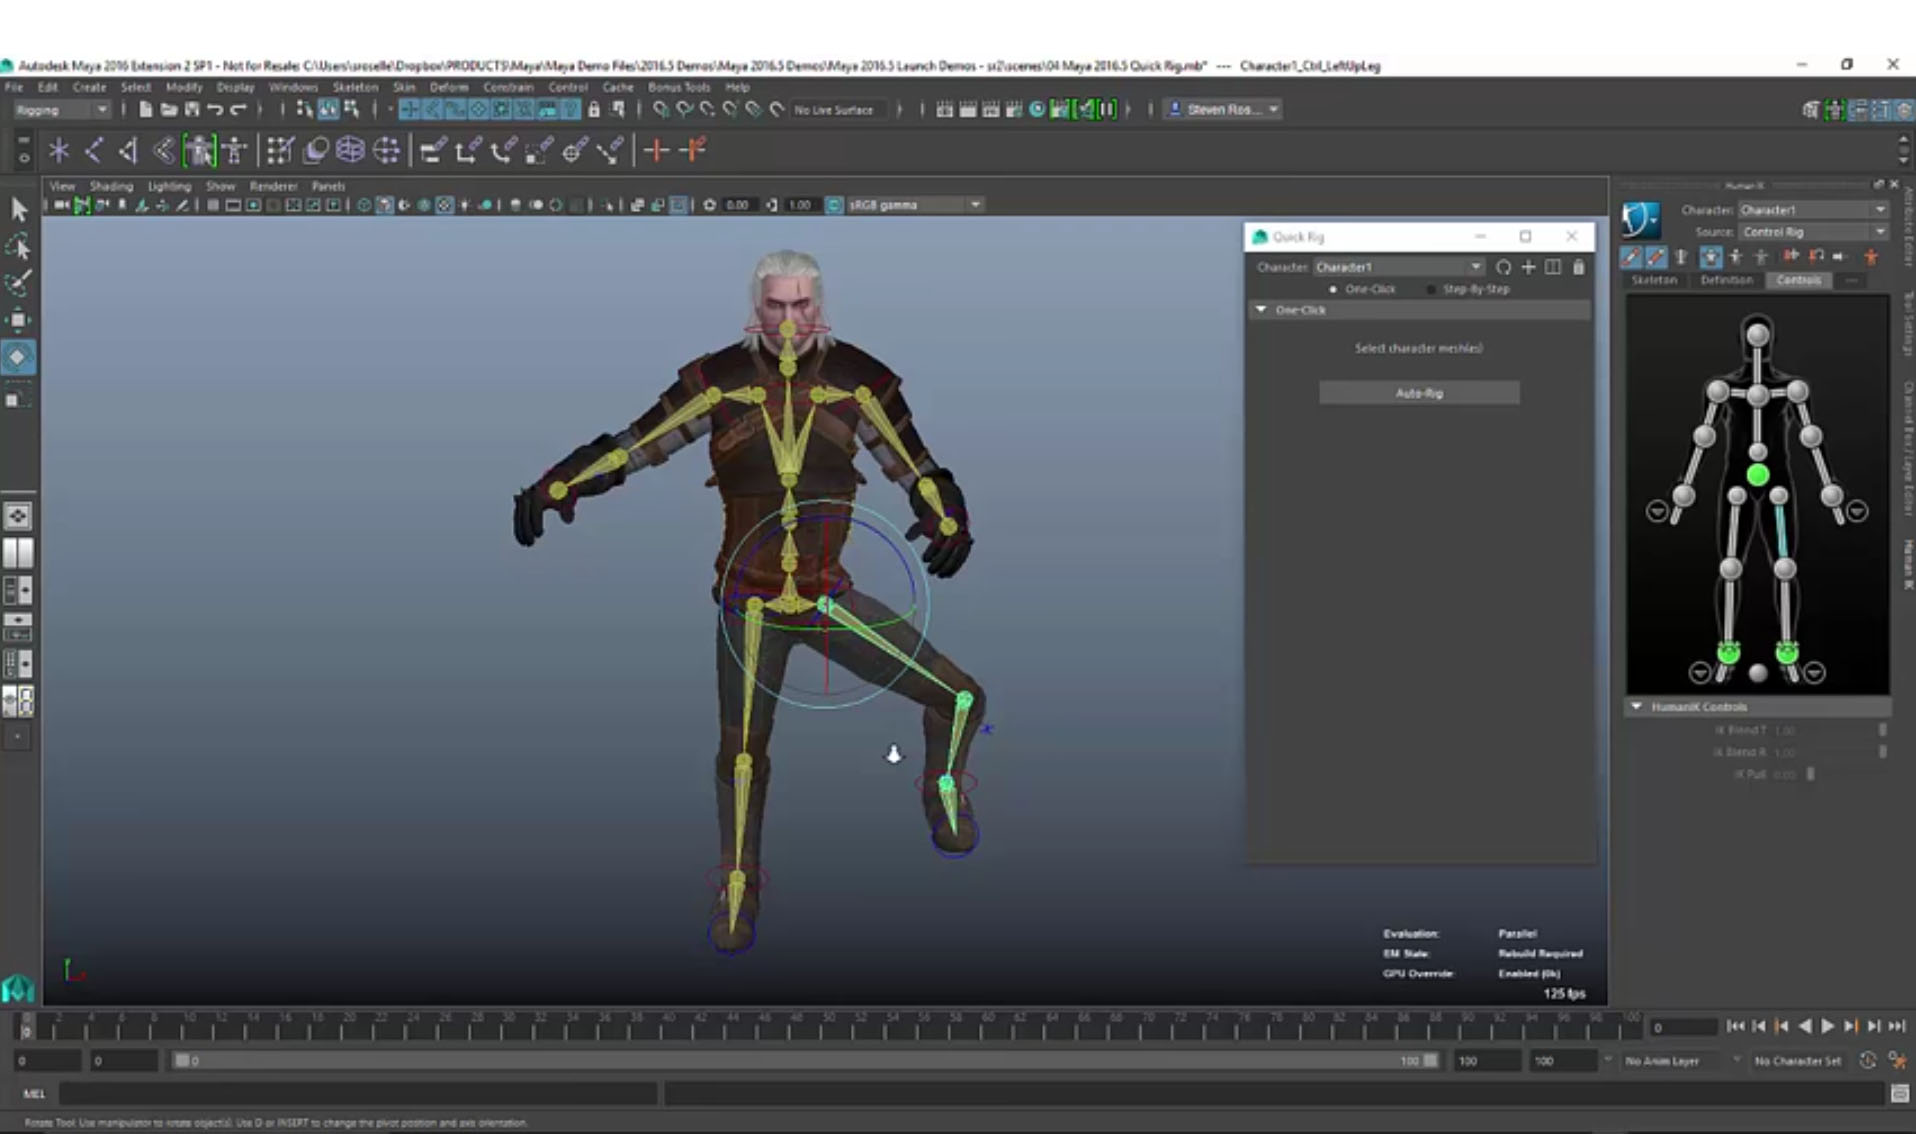Activate the Move tool in toolbox

click(x=18, y=320)
